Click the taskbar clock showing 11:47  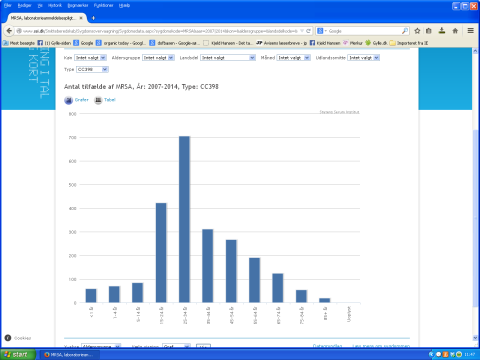pyautogui.click(x=470, y=354)
